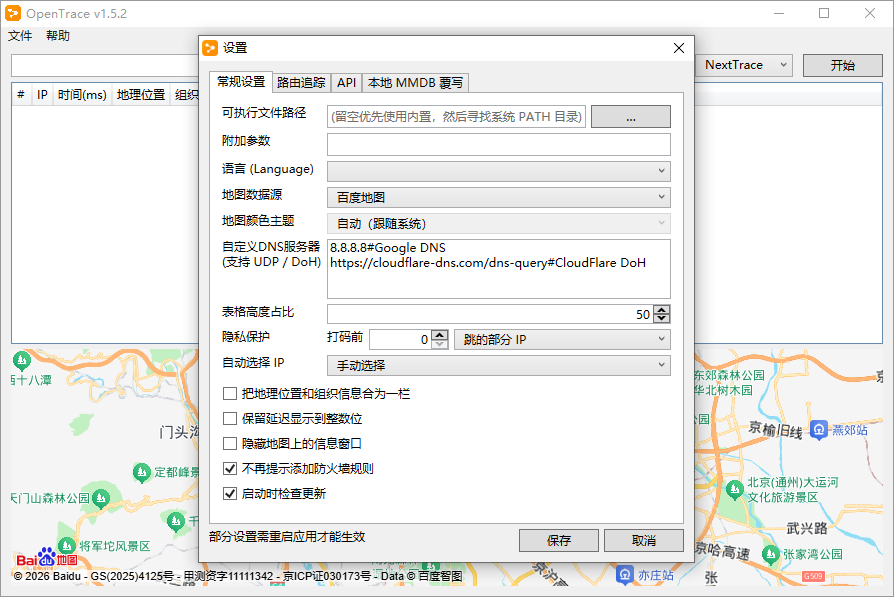Viewport: 894px width, 597px height.
Task: Uncheck 不再提示添加防火墙规则 checkbox
Action: [230, 469]
